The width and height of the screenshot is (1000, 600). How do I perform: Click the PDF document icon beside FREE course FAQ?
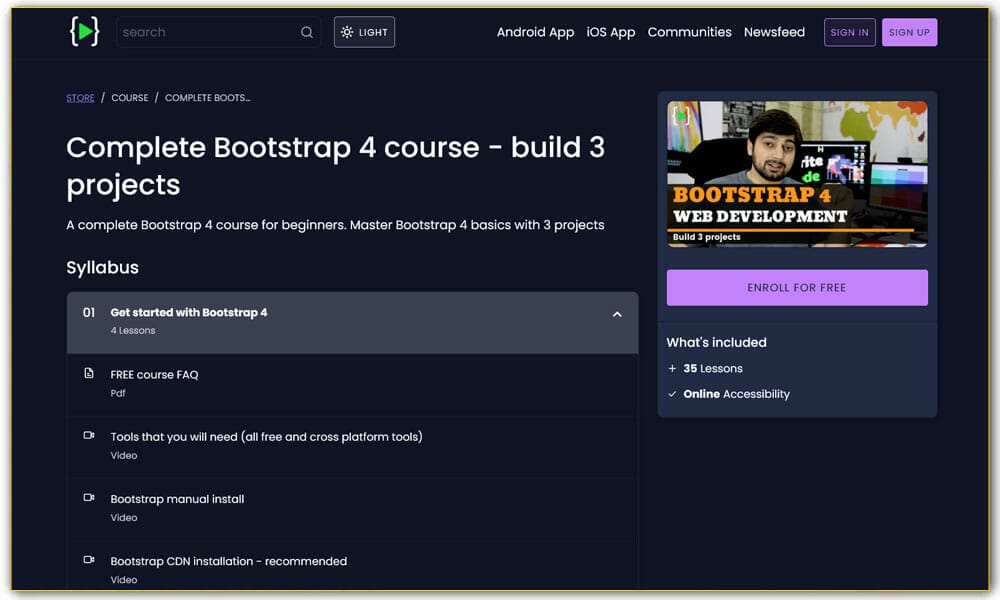point(89,373)
